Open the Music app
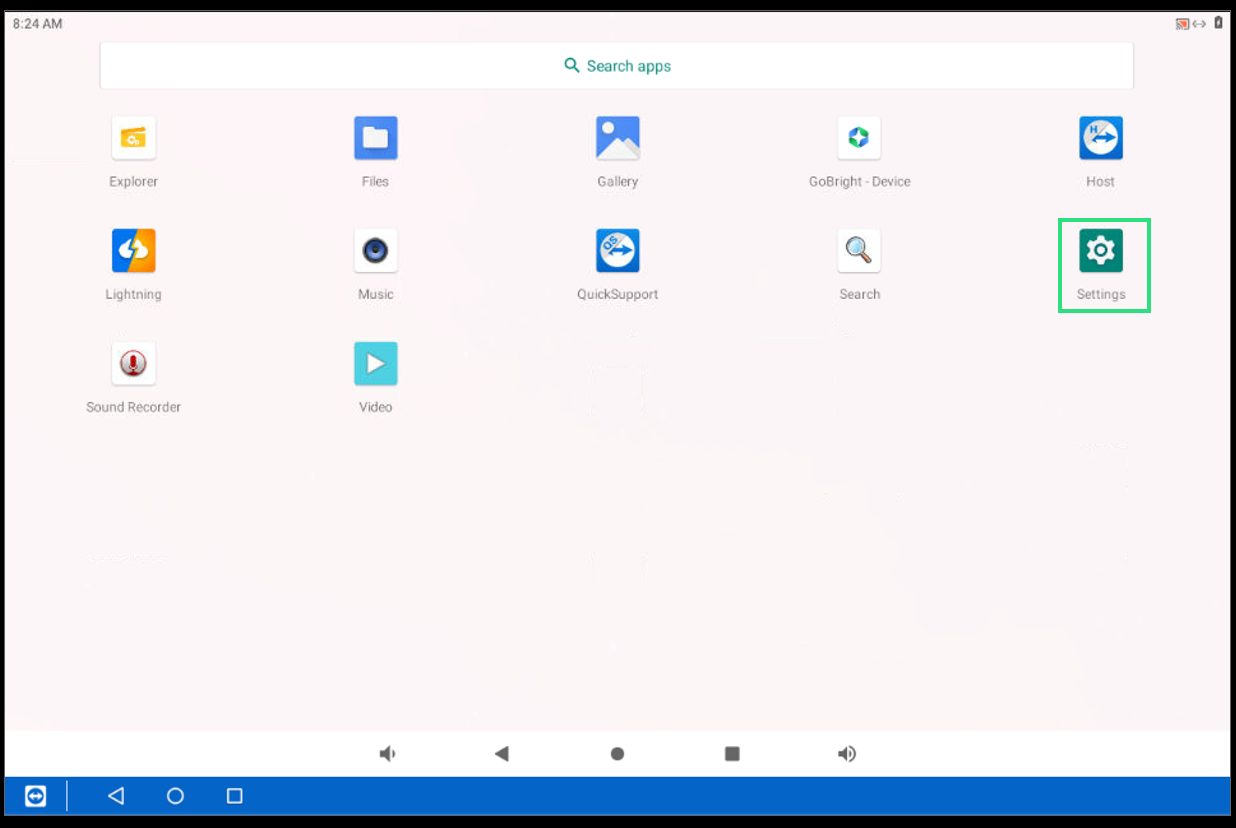Screen dimensions: 1236x828 coord(375,251)
